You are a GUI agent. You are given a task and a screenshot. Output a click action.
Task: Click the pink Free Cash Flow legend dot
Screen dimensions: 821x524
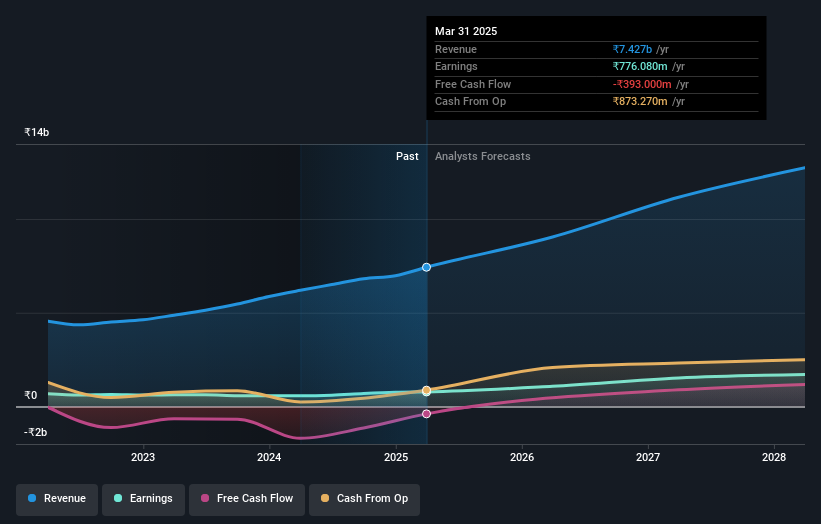[205, 498]
